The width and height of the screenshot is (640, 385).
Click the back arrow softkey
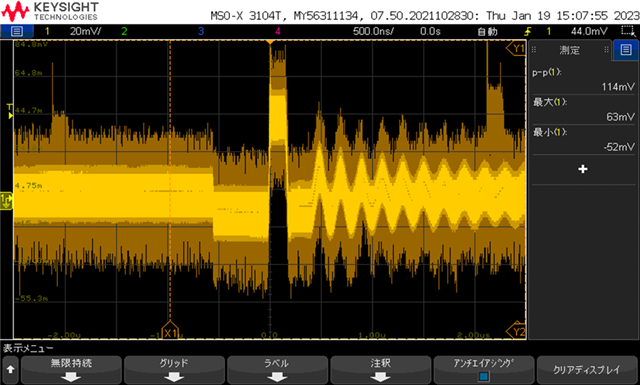(10, 370)
